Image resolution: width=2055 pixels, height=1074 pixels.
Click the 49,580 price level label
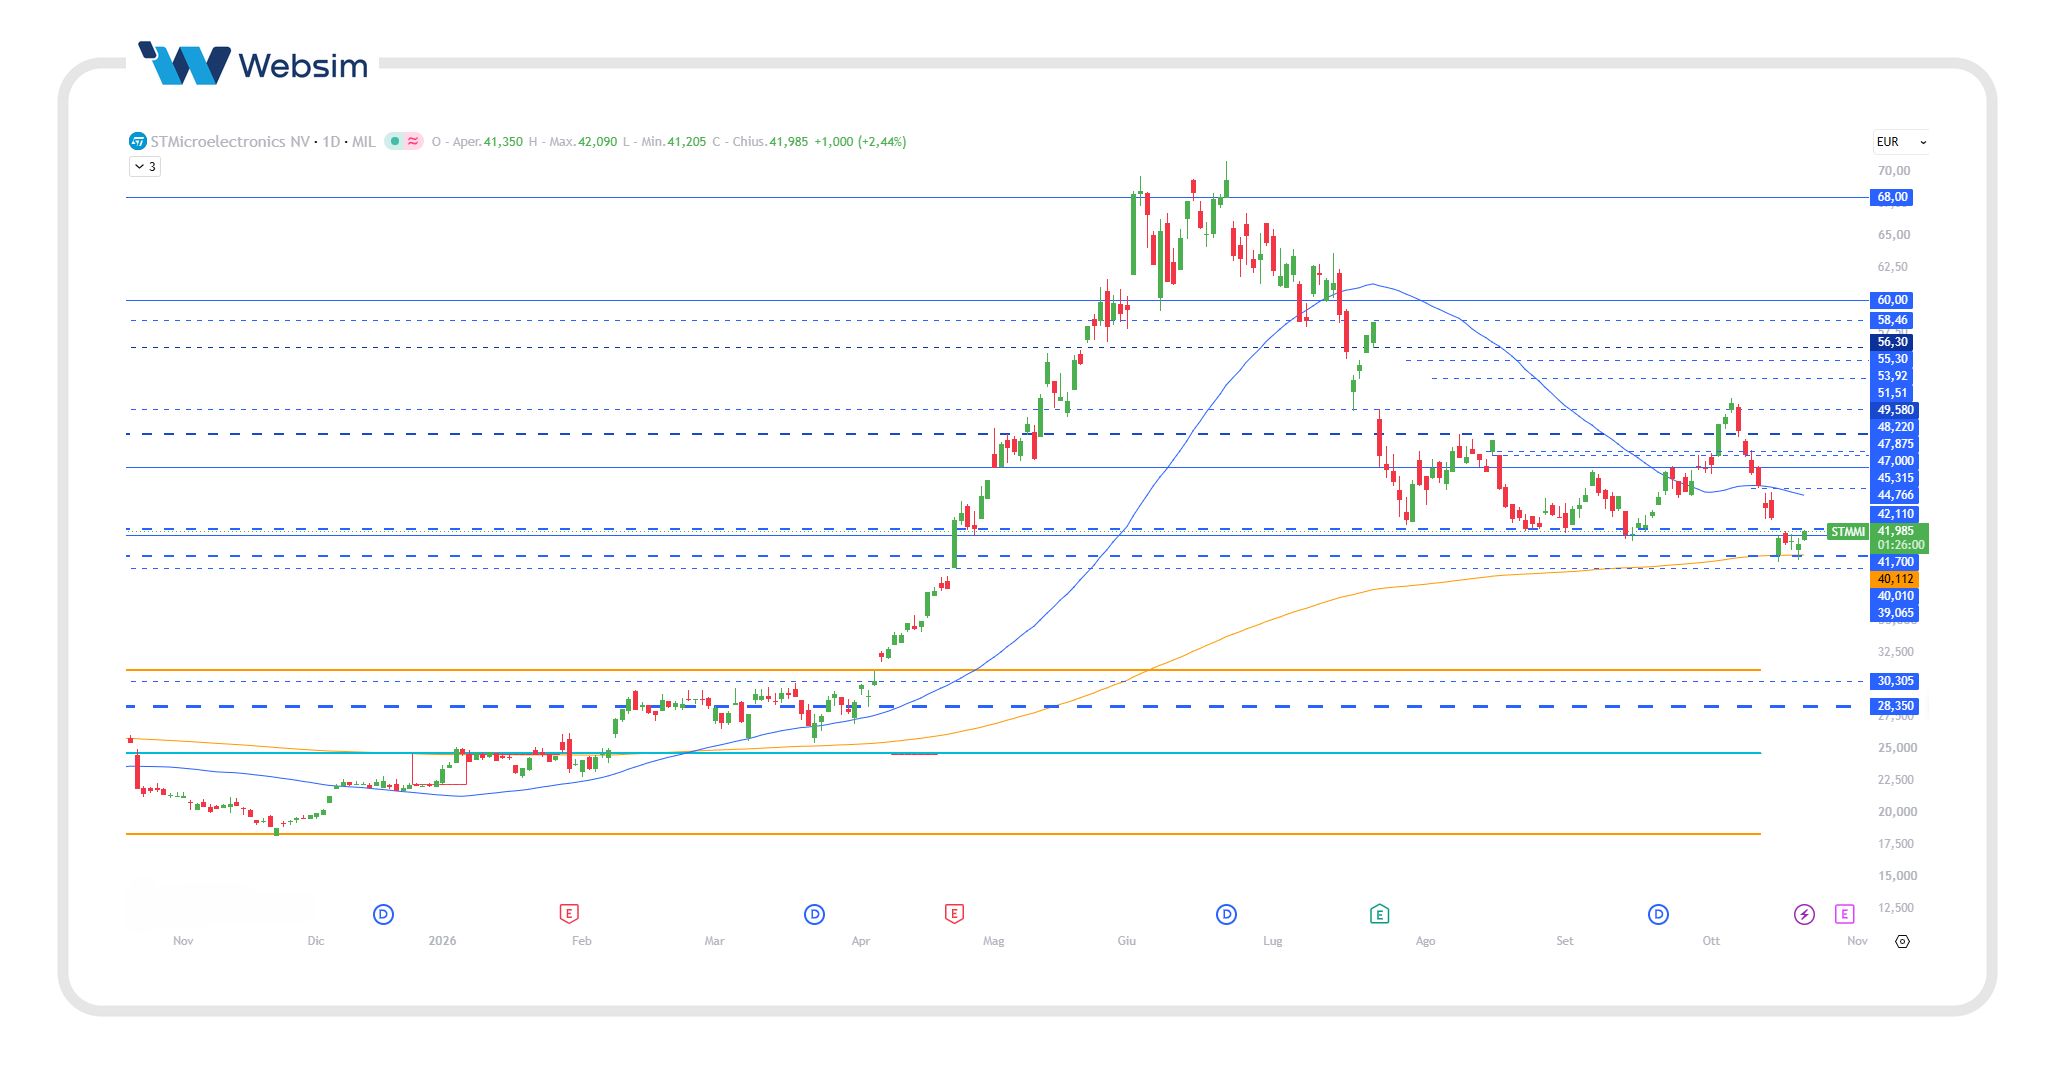[1894, 410]
